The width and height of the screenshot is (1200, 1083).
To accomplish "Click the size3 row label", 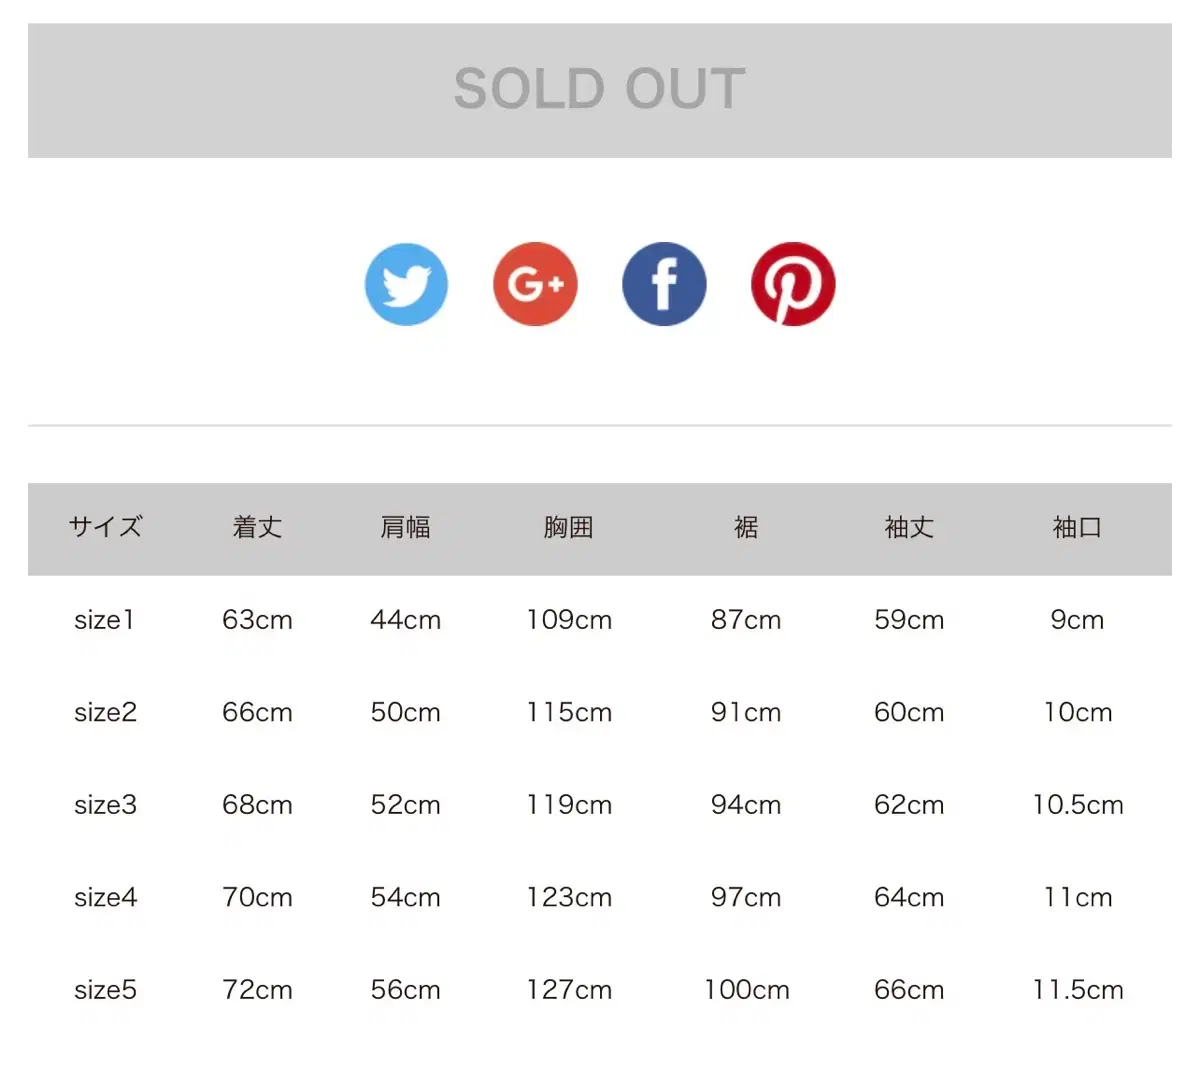I will pos(105,805).
